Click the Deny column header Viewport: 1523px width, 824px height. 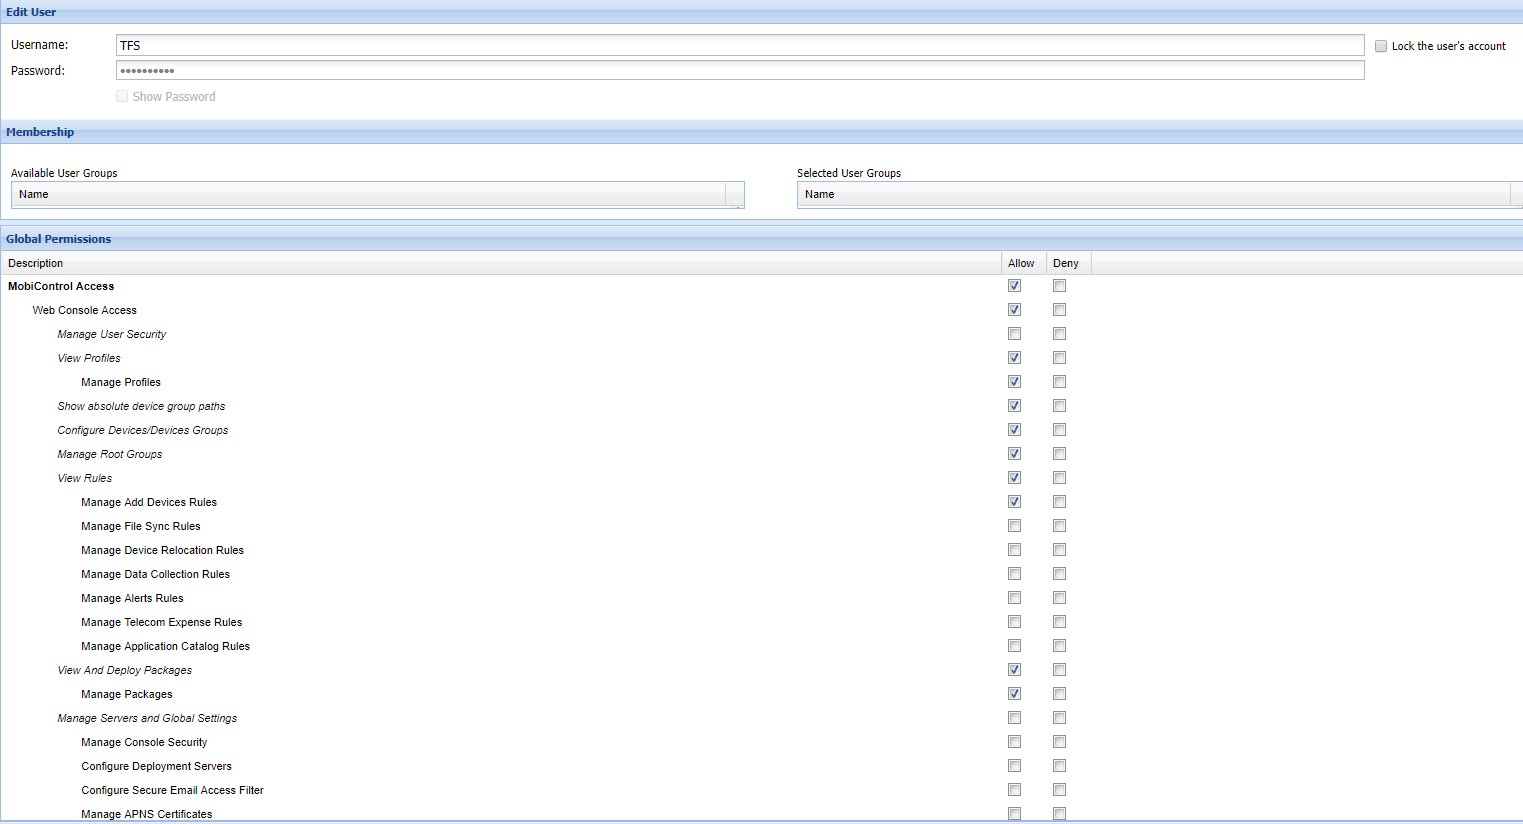point(1066,263)
